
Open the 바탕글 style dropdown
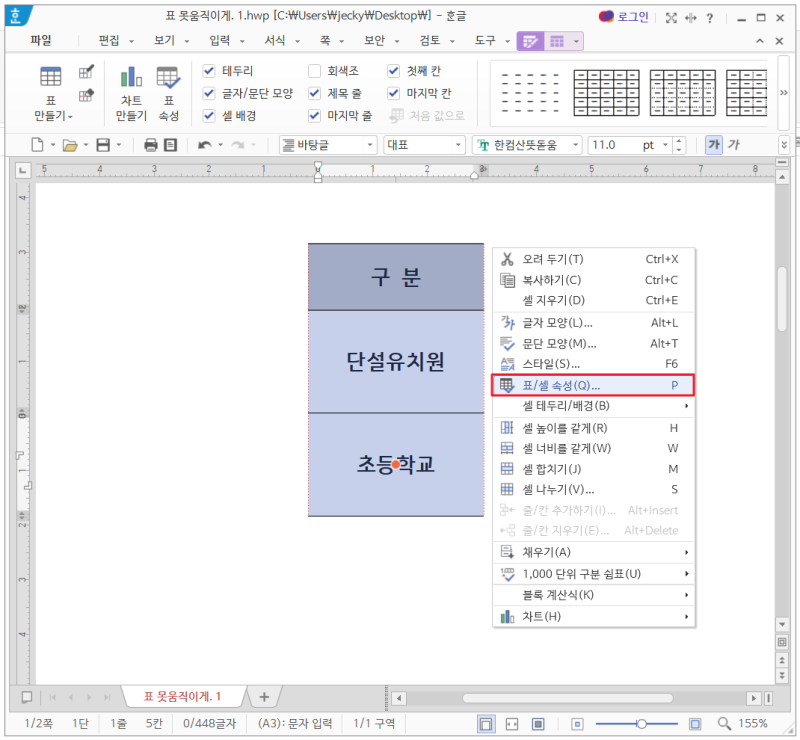pos(370,145)
